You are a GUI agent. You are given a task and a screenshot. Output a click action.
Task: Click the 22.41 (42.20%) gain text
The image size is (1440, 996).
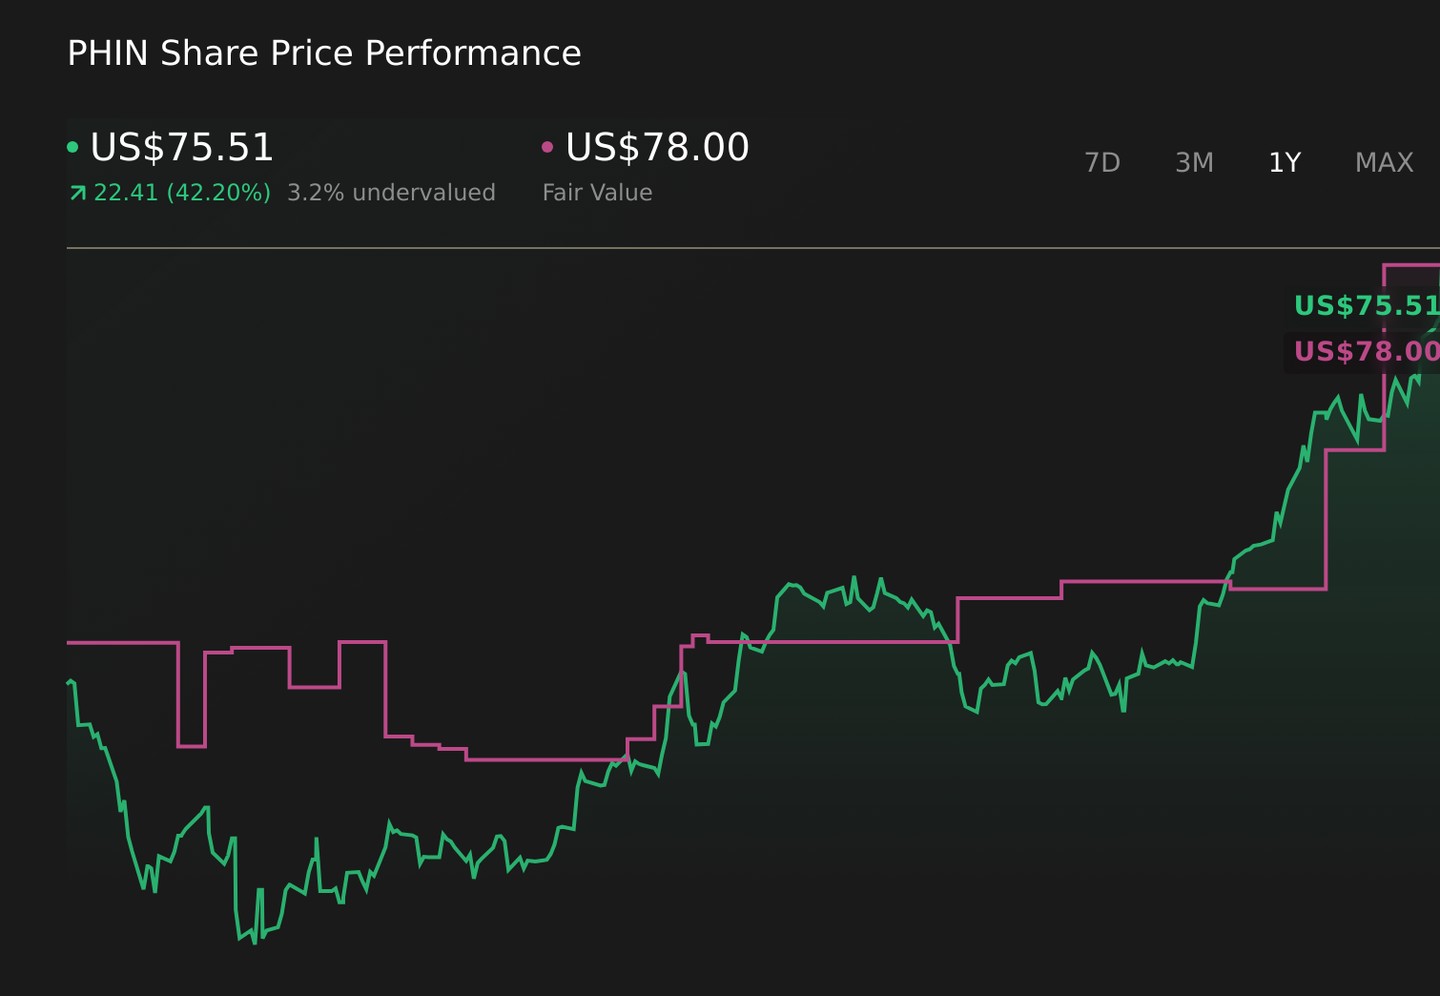(182, 192)
